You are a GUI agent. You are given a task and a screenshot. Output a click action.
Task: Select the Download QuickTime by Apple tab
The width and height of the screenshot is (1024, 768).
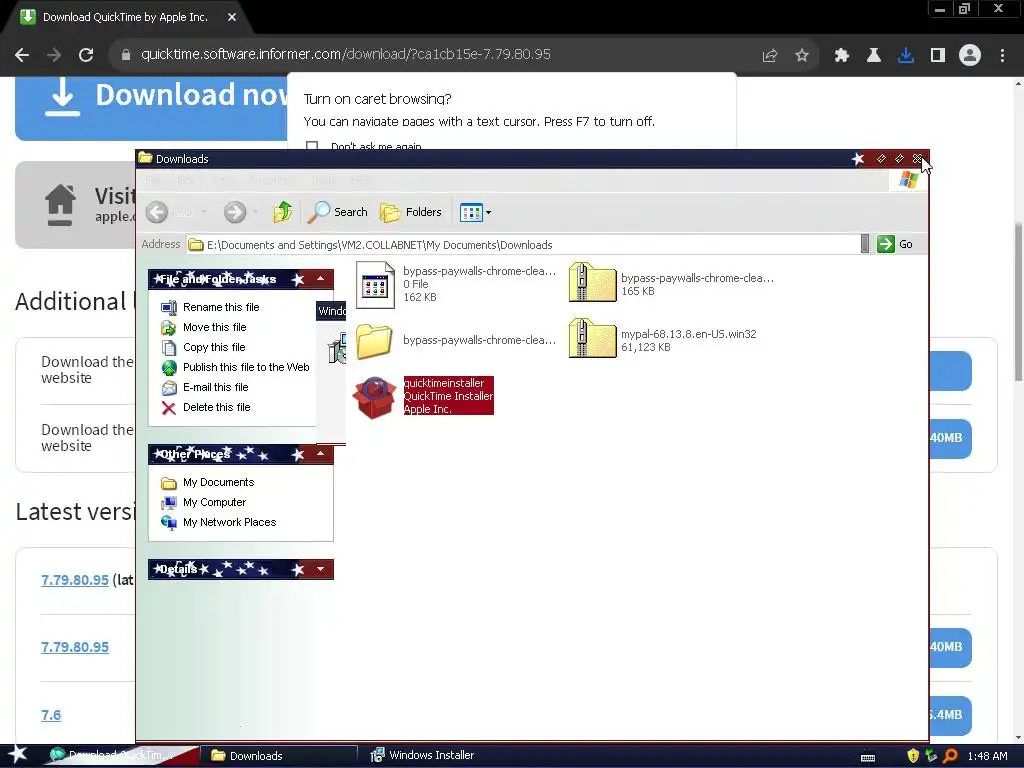pos(127,17)
